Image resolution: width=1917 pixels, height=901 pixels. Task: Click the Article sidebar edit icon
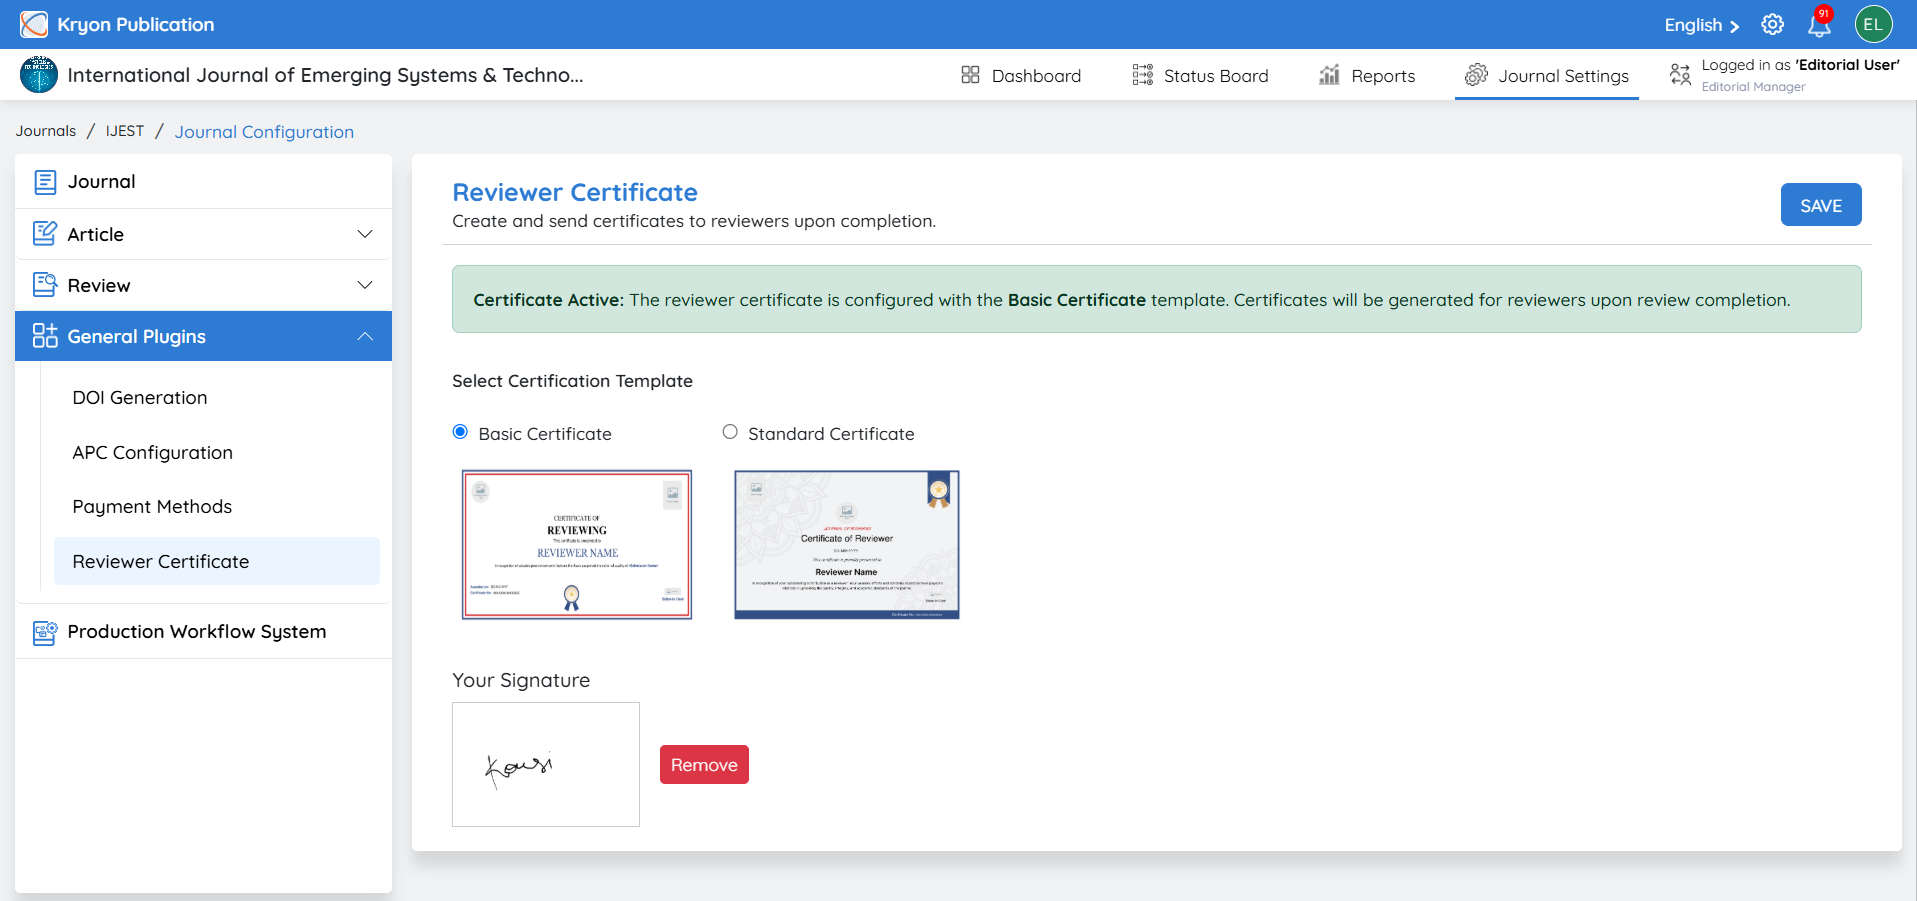click(x=45, y=234)
